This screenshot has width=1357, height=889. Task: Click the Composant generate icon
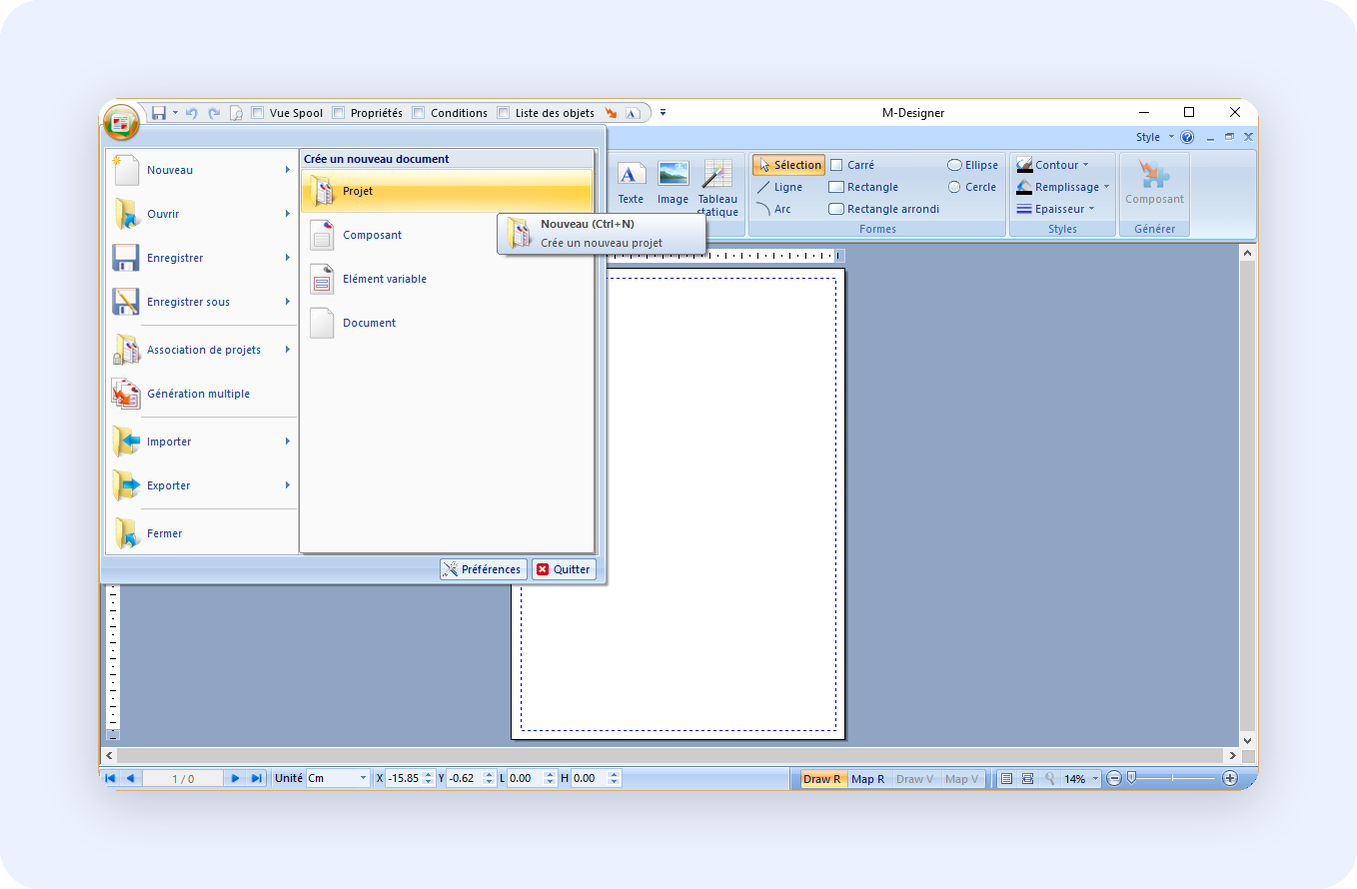[1154, 176]
